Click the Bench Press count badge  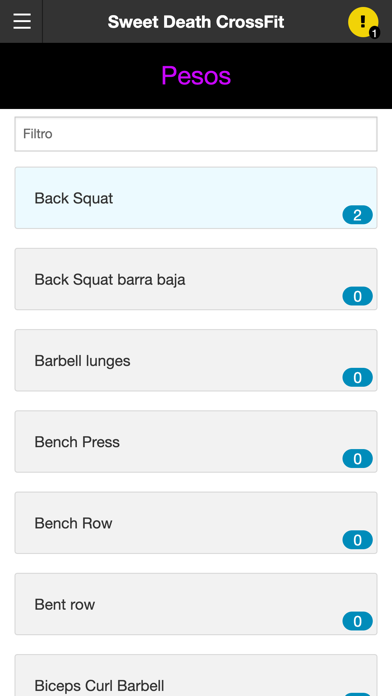coord(357,459)
